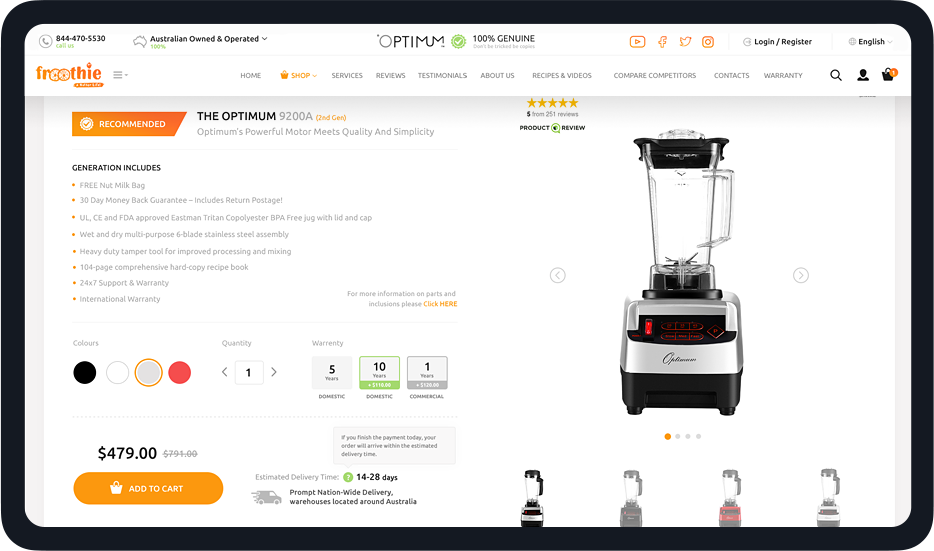Open the Compare Competitors menu item
The image size is (934, 551).
click(655, 76)
